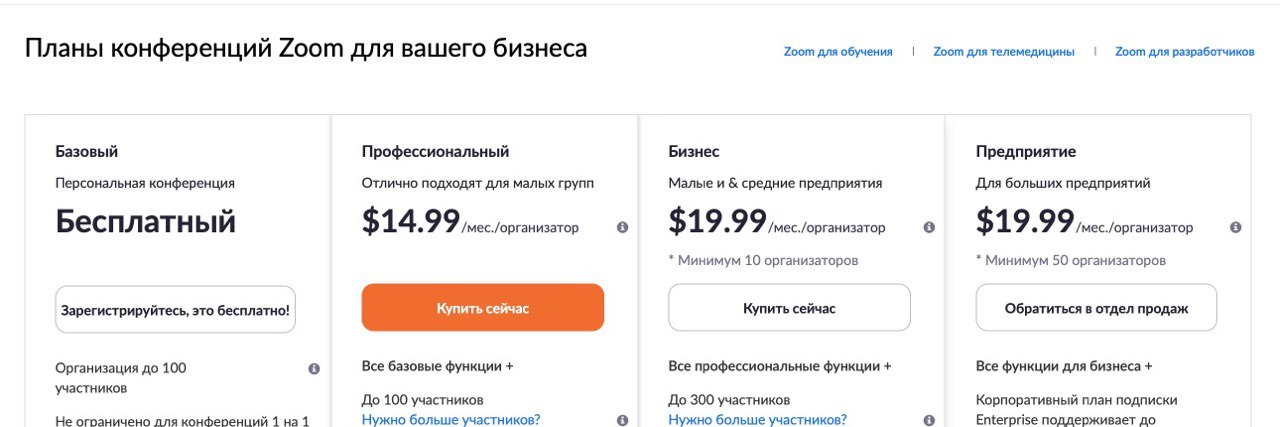Show info tooltip beside Business's Нужно больше участников
Screen dimensions: 1280x427
[x=929, y=420]
